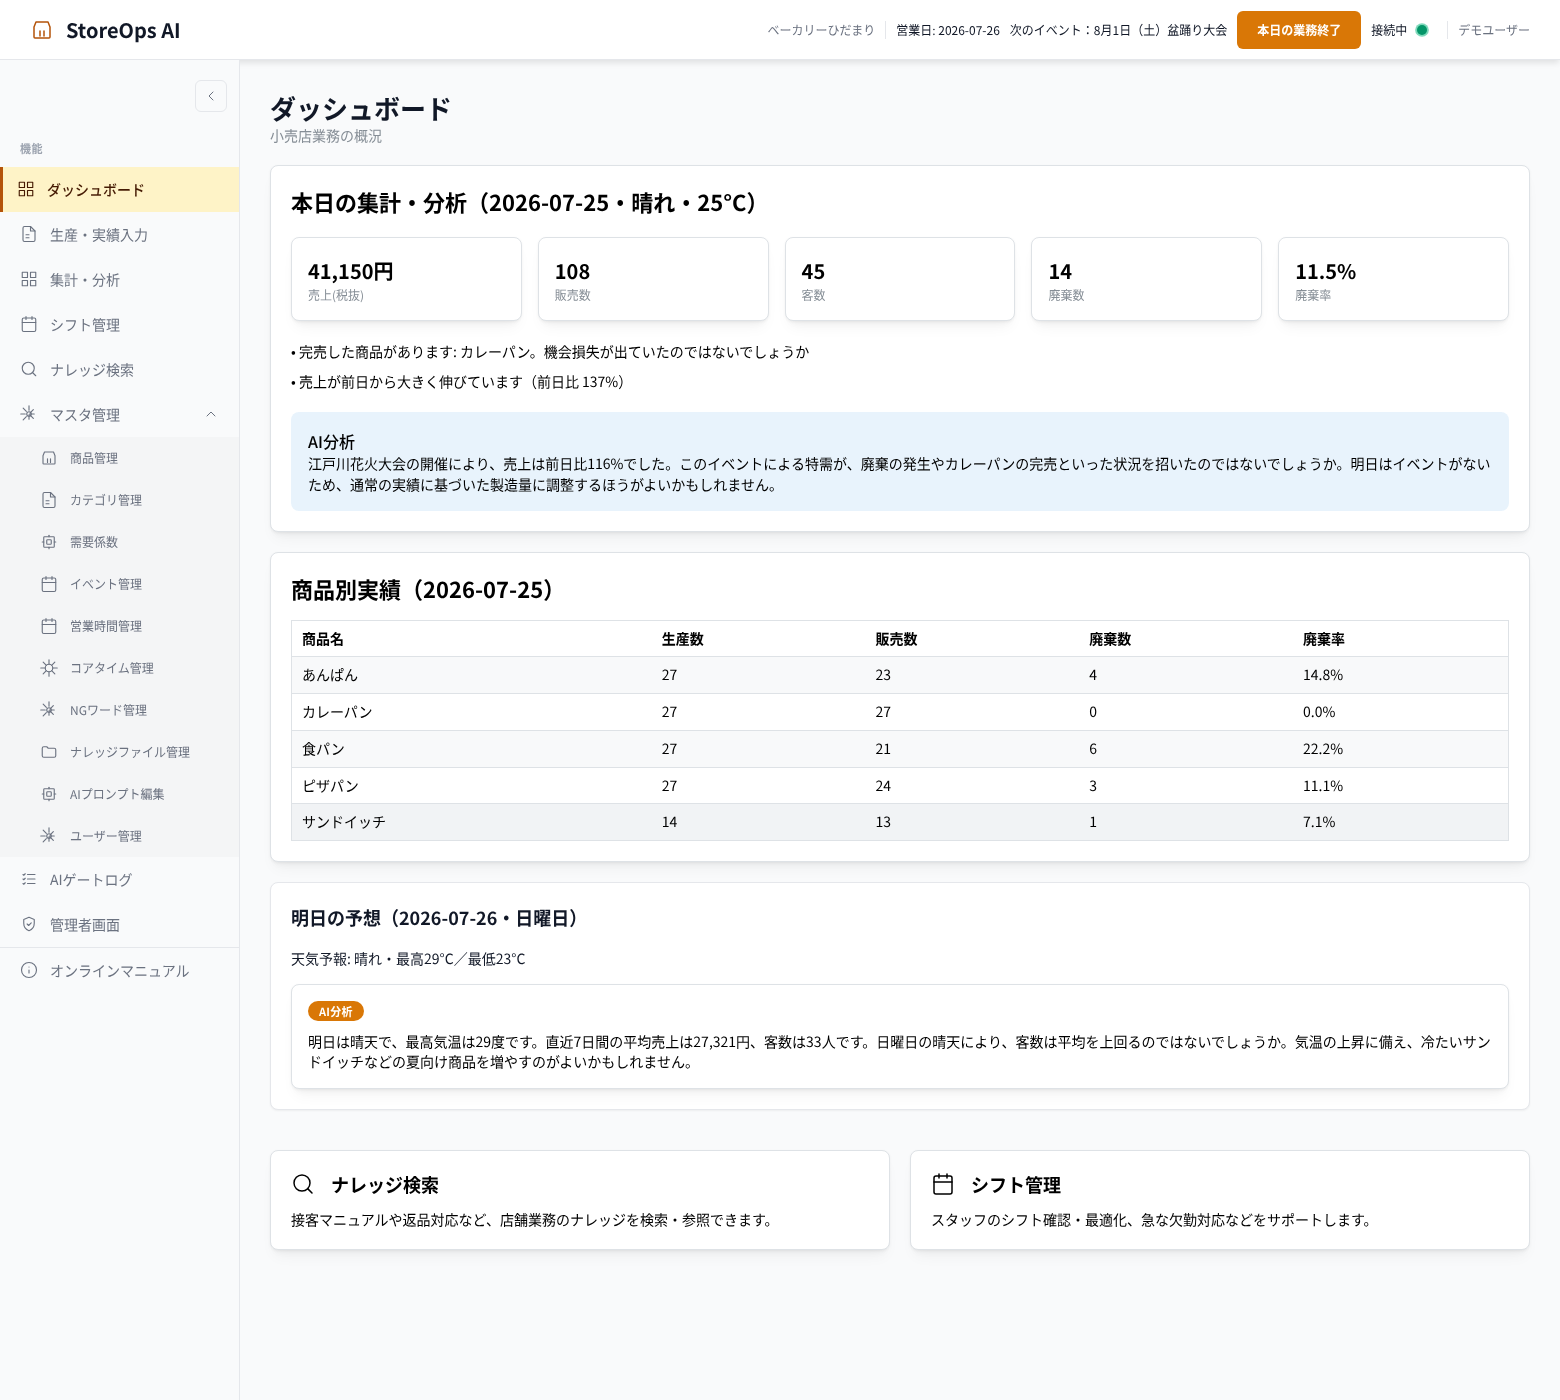Open the ダッシュボード grid icon

coord(26,190)
